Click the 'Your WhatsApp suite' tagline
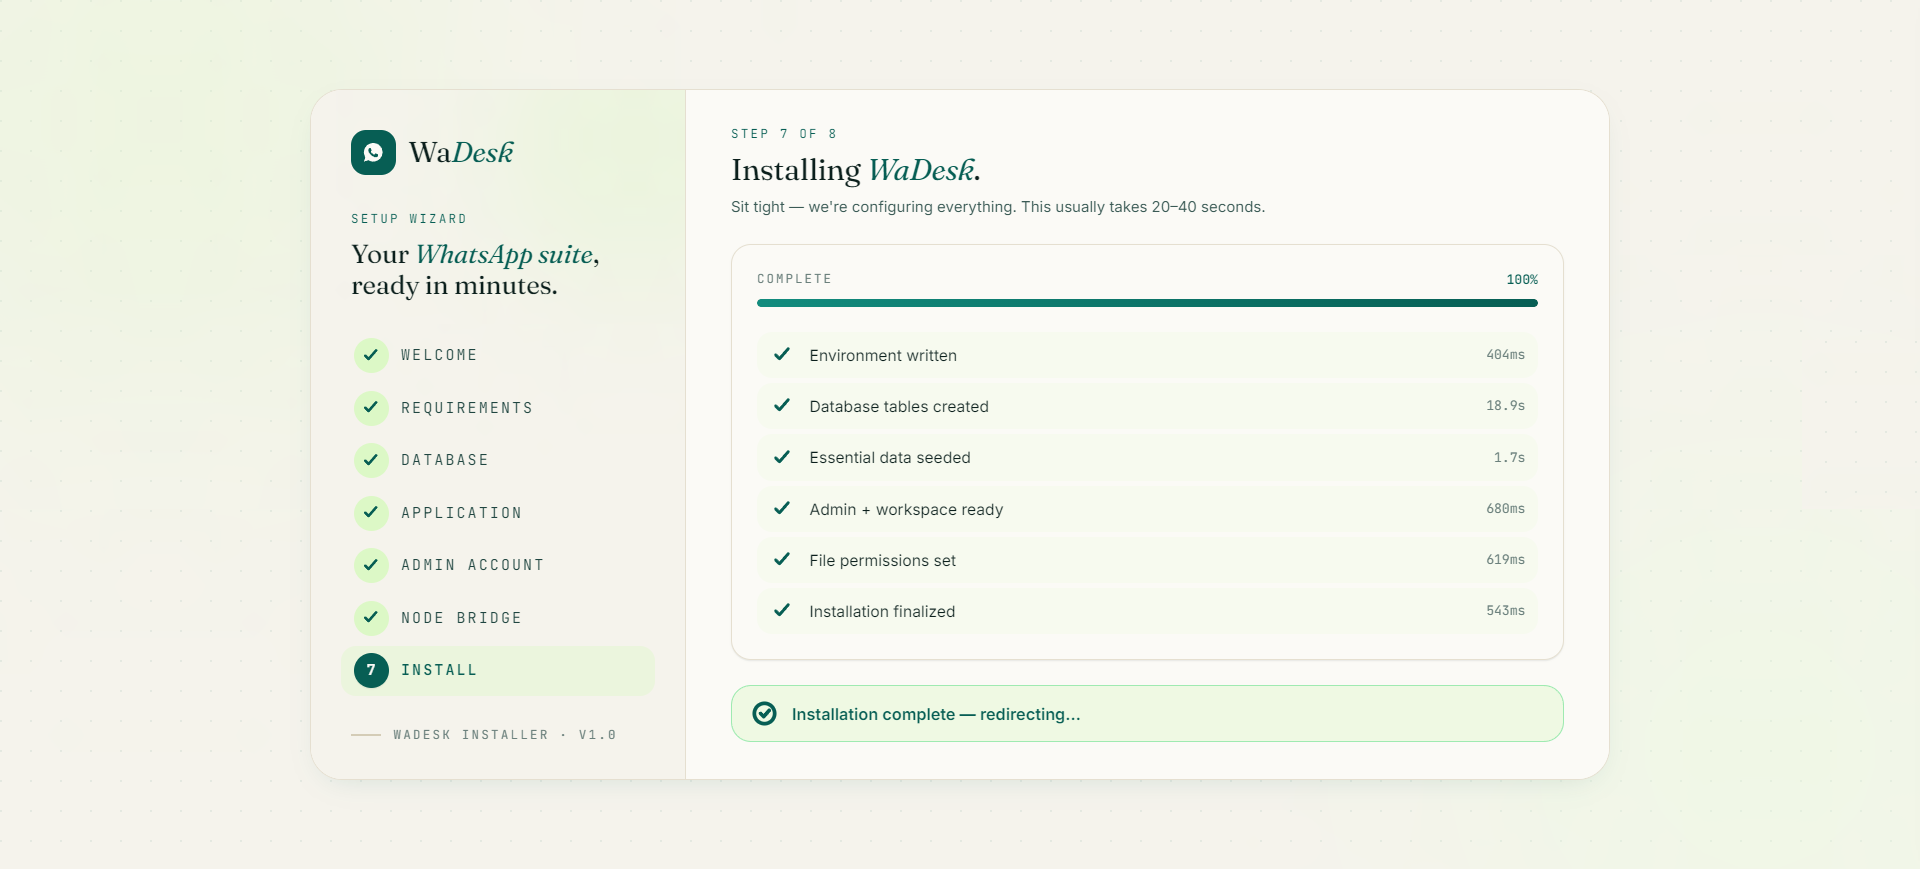1920x869 pixels. (x=475, y=270)
